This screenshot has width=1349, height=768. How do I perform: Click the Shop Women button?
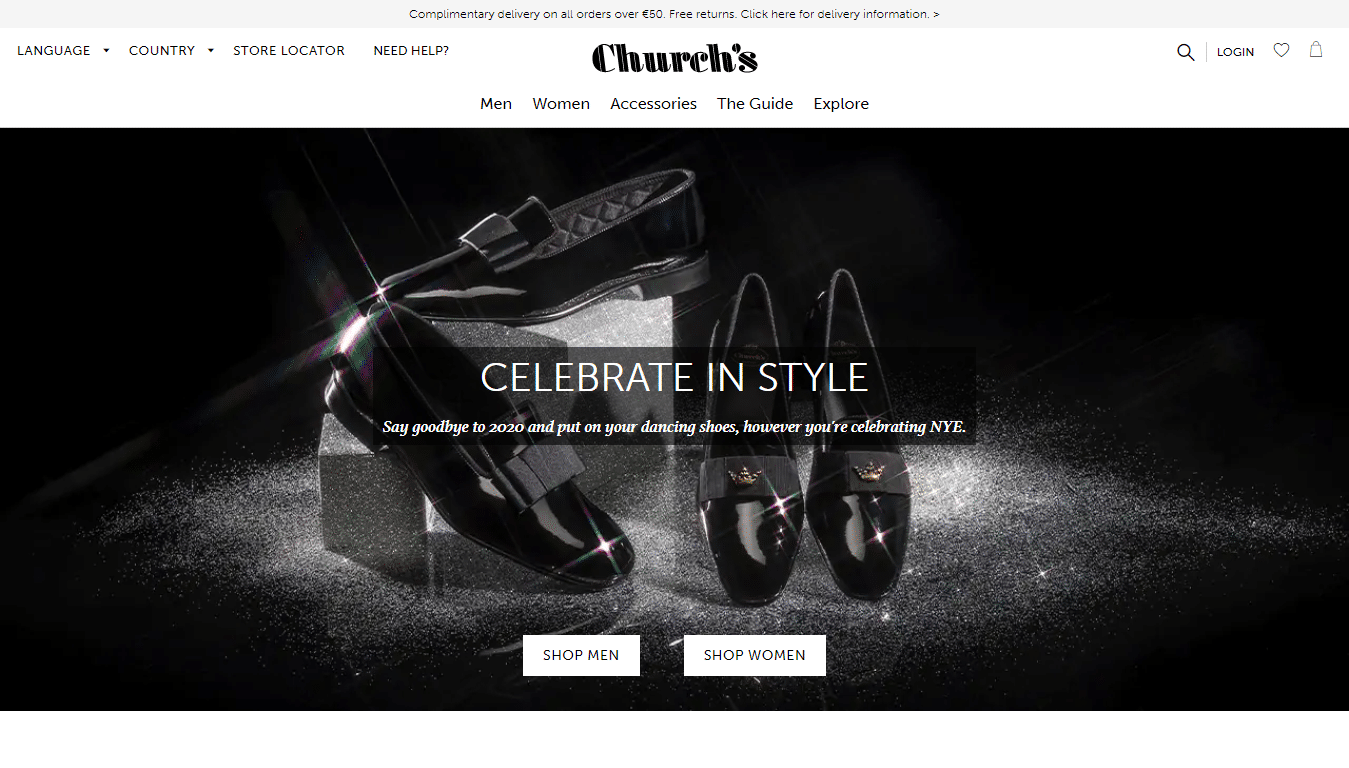[x=755, y=655]
